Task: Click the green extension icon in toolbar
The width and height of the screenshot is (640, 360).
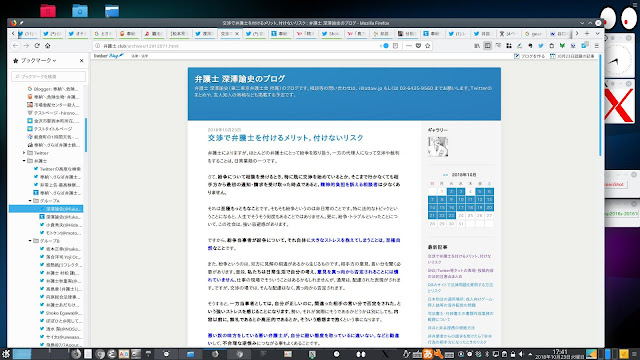Action: (x=562, y=46)
